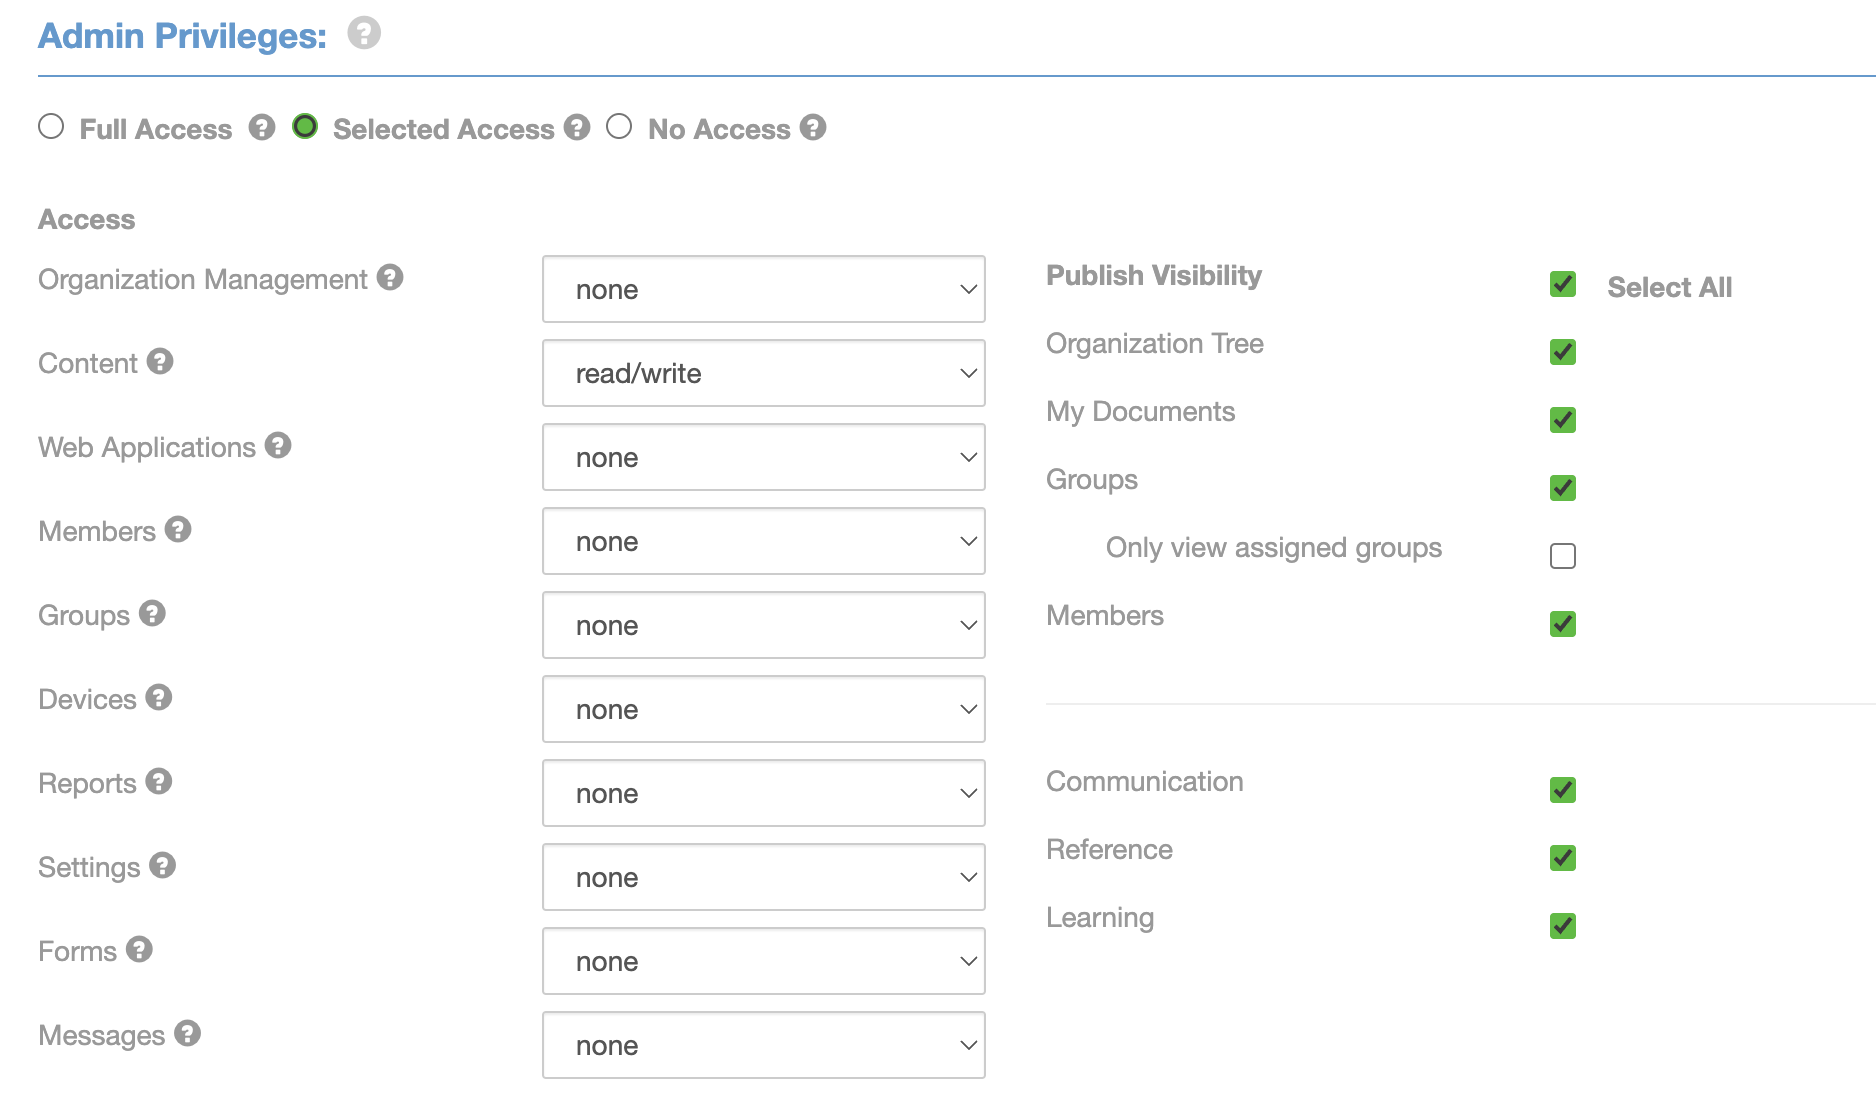Click help icon beside Devices label
The image size is (1876, 1118).
coord(159,697)
